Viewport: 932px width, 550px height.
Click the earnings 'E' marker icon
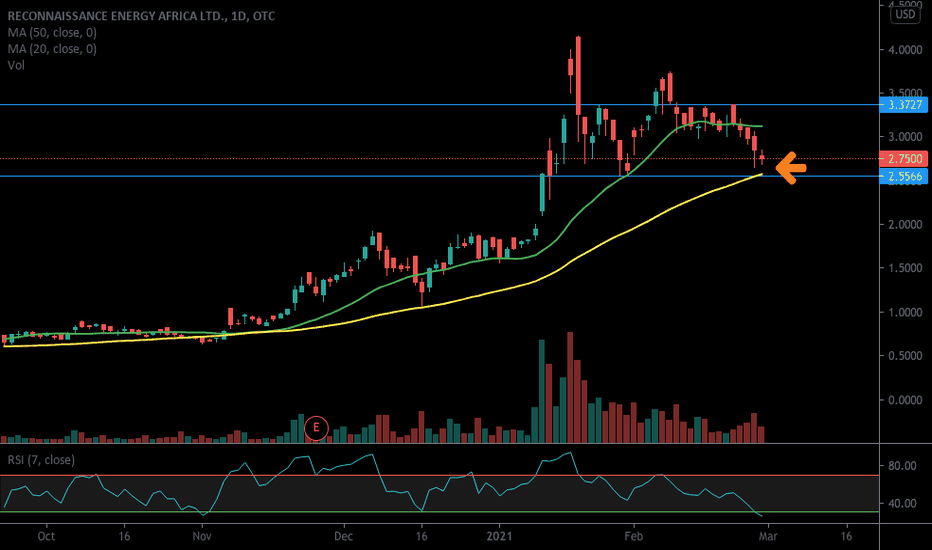tap(316, 428)
